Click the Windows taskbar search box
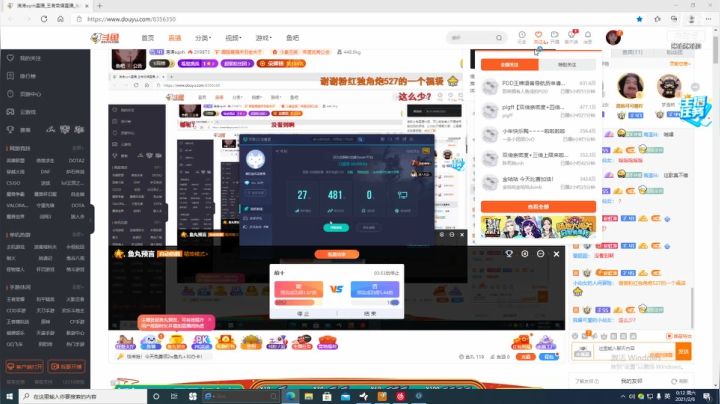 83,396
